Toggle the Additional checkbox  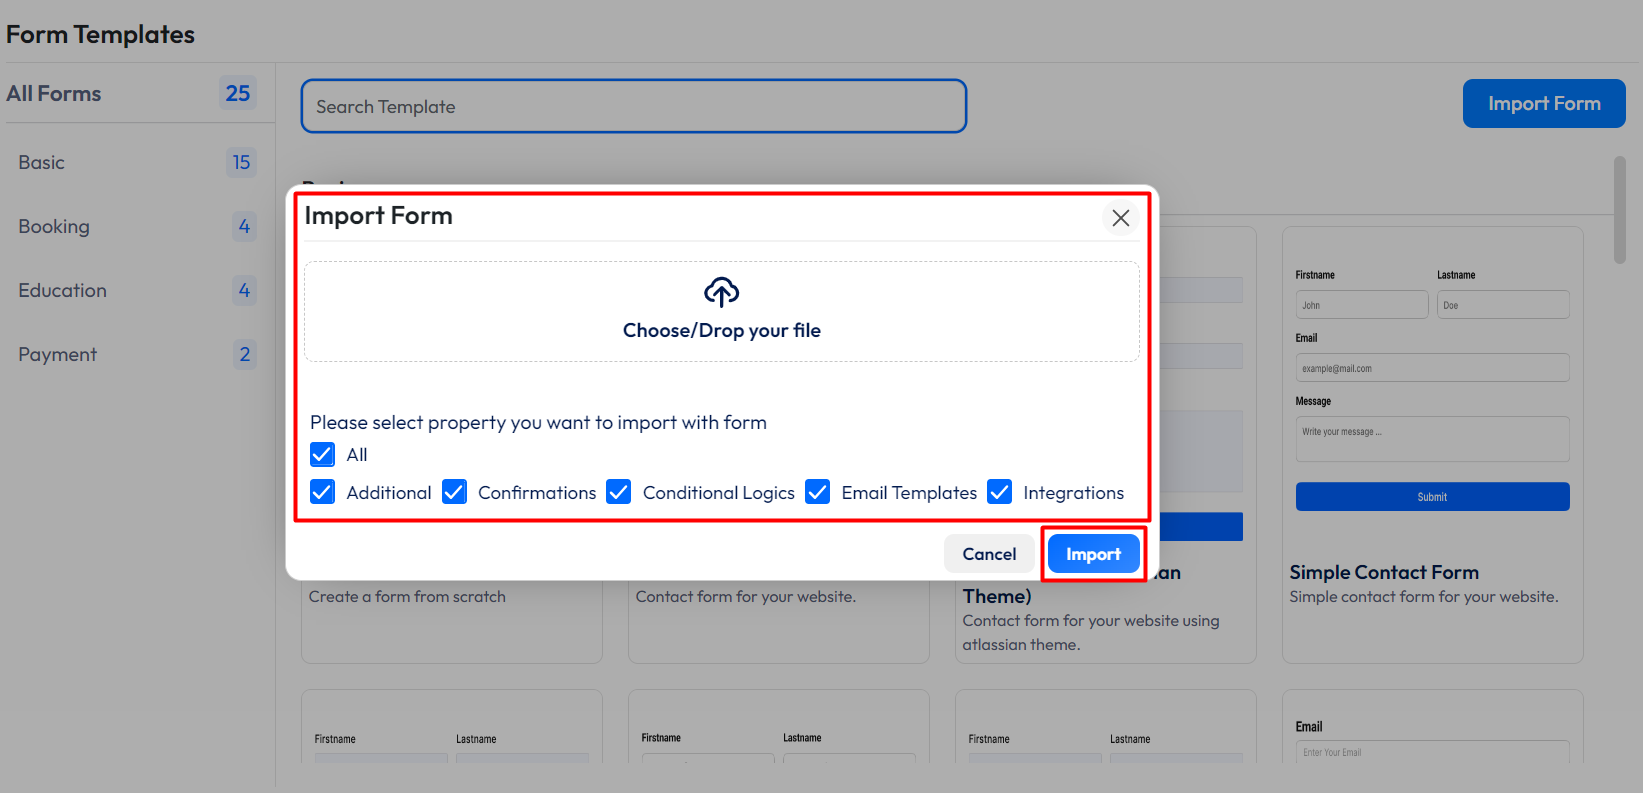click(x=323, y=492)
